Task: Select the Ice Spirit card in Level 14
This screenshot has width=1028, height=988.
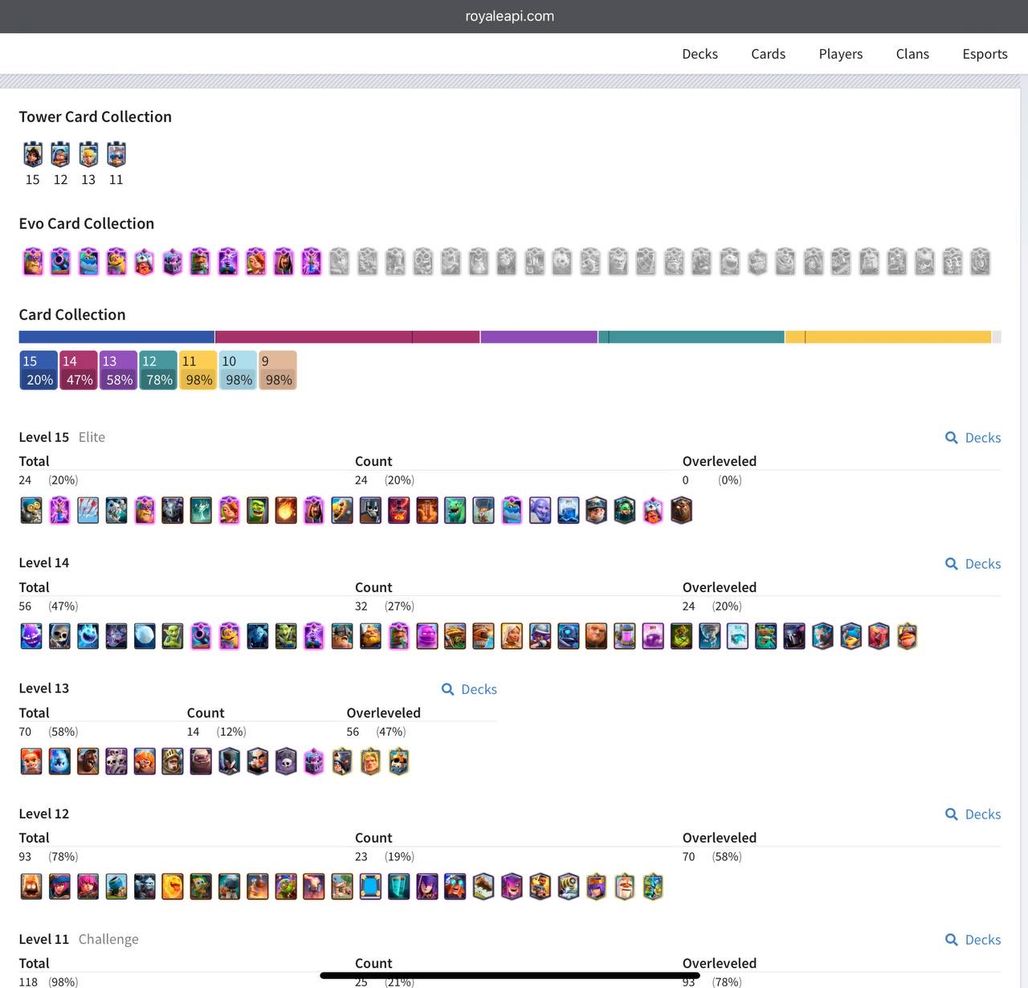Action: 88,636
